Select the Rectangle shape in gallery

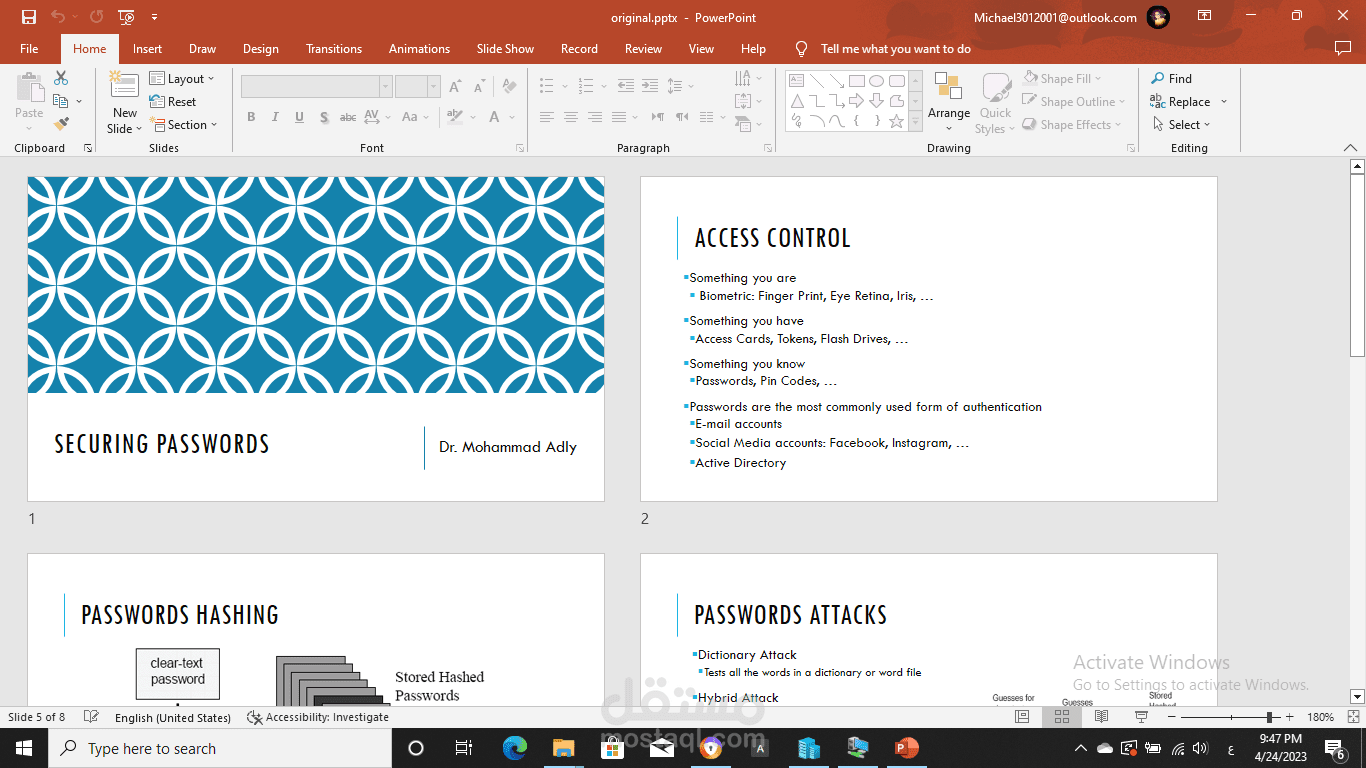[857, 80]
